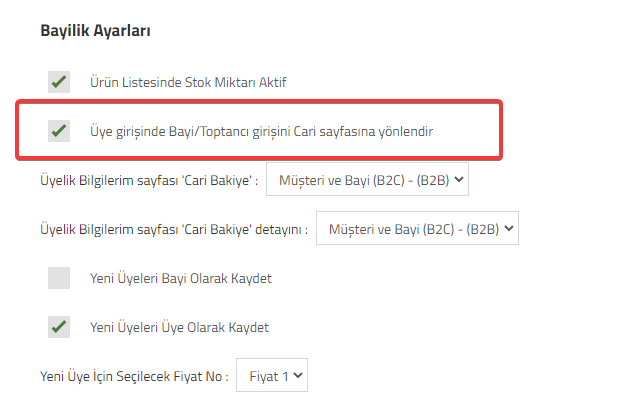
Task: Click chevron arrow on Fiyat 1 select
Action: point(298,375)
